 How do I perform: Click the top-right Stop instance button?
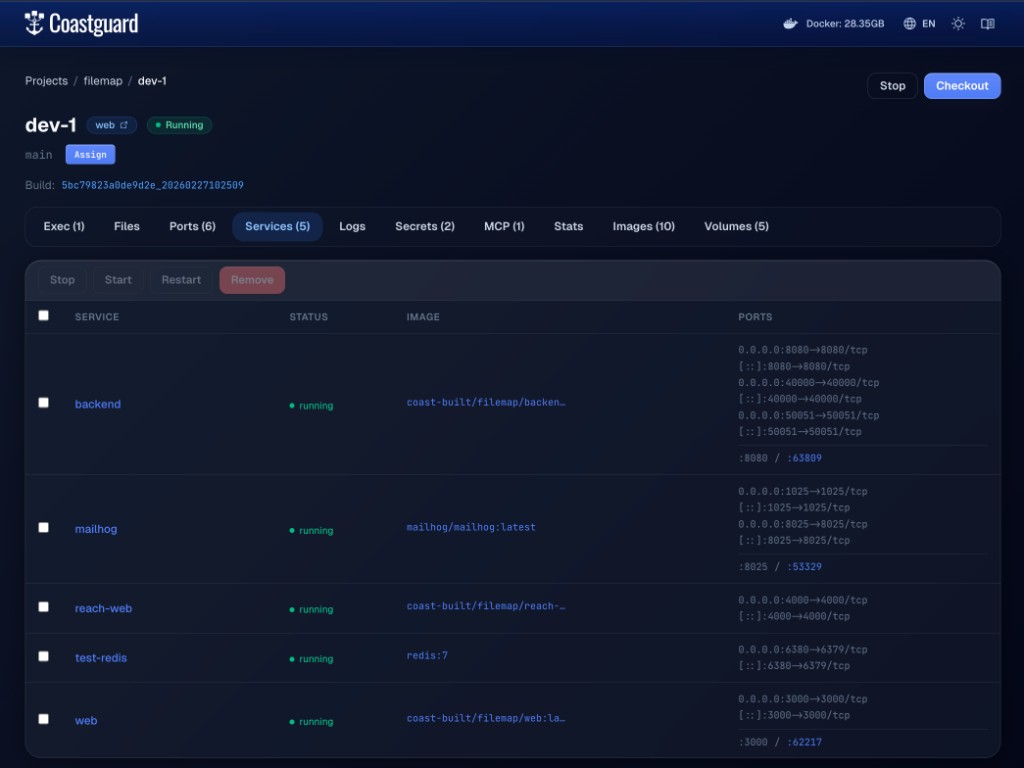pyautogui.click(x=892, y=86)
